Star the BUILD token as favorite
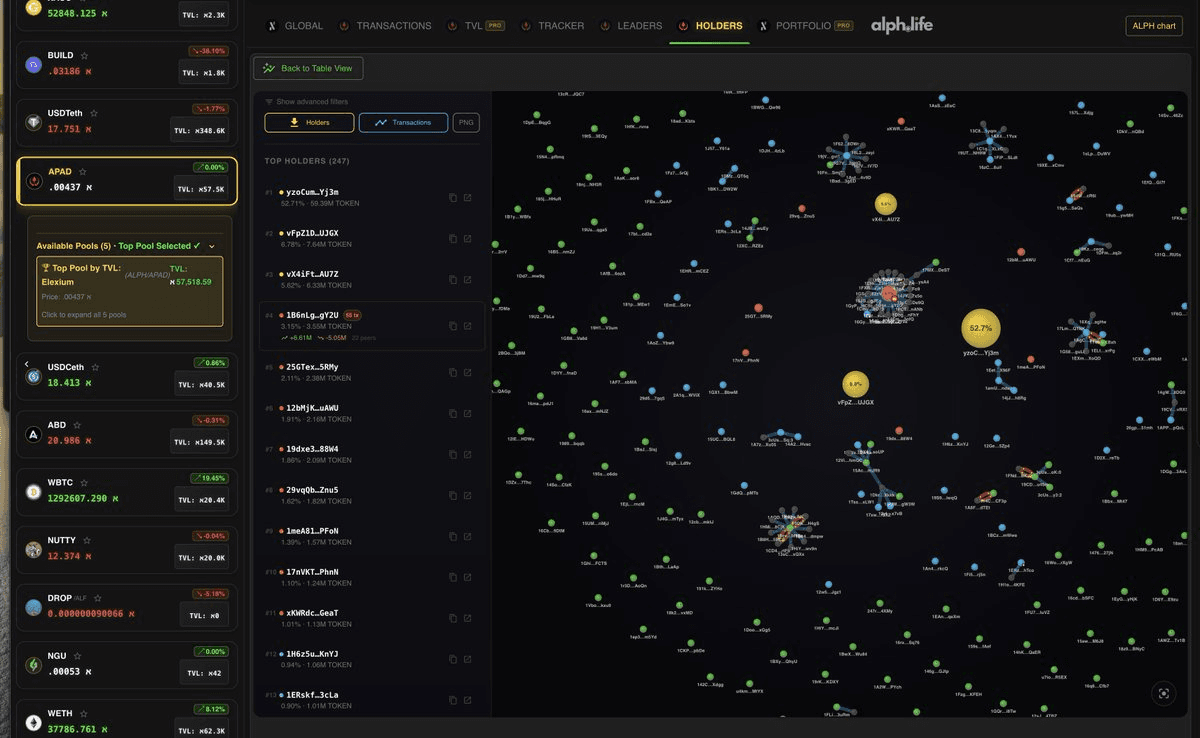This screenshot has width=1200, height=738. click(x=84, y=56)
